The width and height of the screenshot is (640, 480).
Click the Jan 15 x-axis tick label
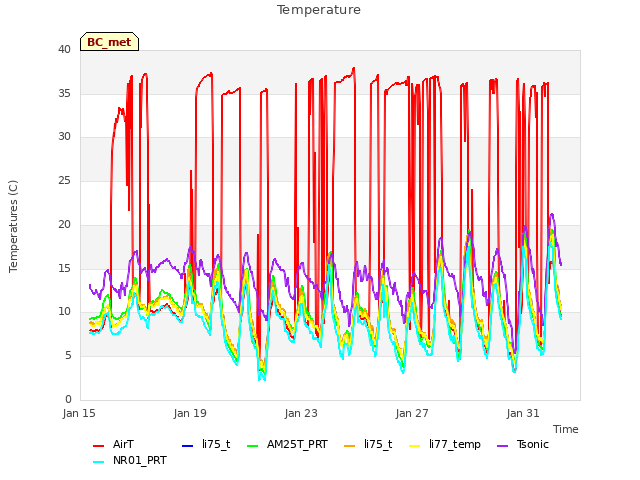point(79,413)
